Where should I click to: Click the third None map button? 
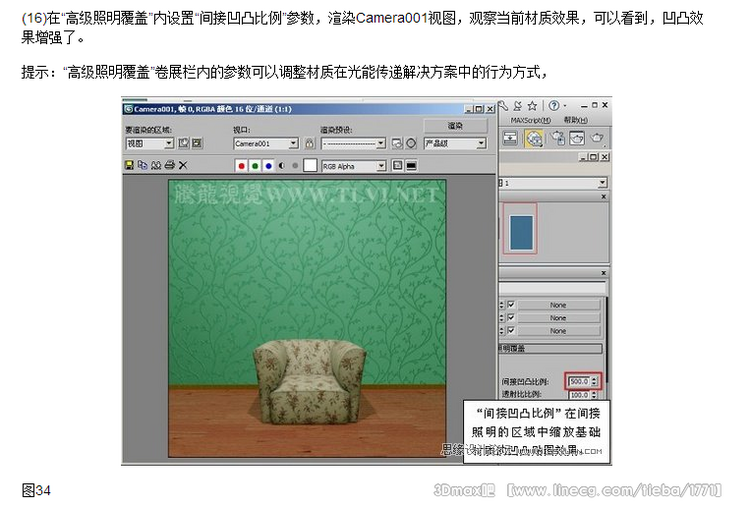[558, 331]
